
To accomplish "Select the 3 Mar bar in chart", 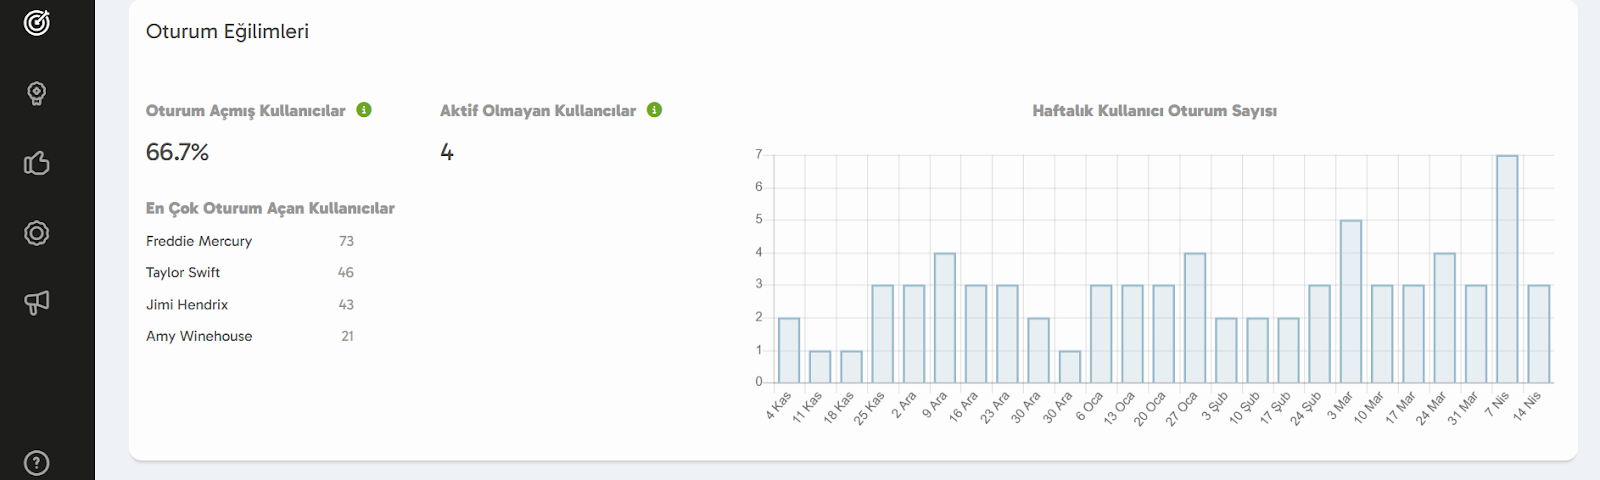I will pyautogui.click(x=1351, y=302).
